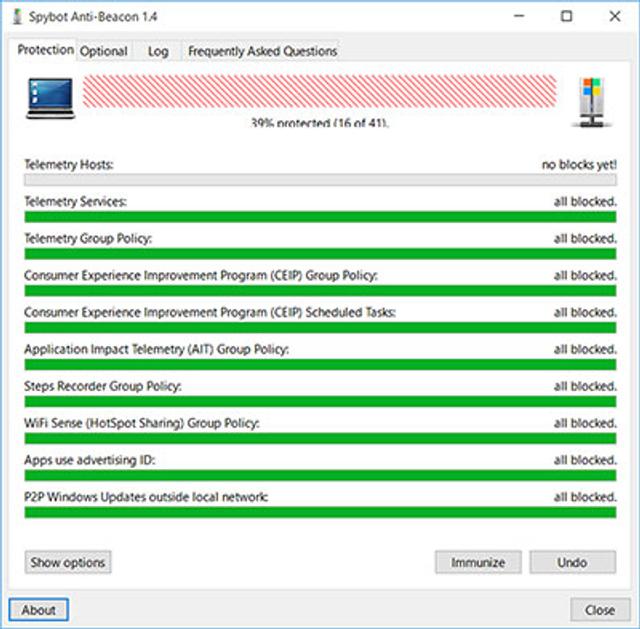Click 'all blocked.' beside Telemetry Services
This screenshot has height=629, width=640.
point(585,201)
